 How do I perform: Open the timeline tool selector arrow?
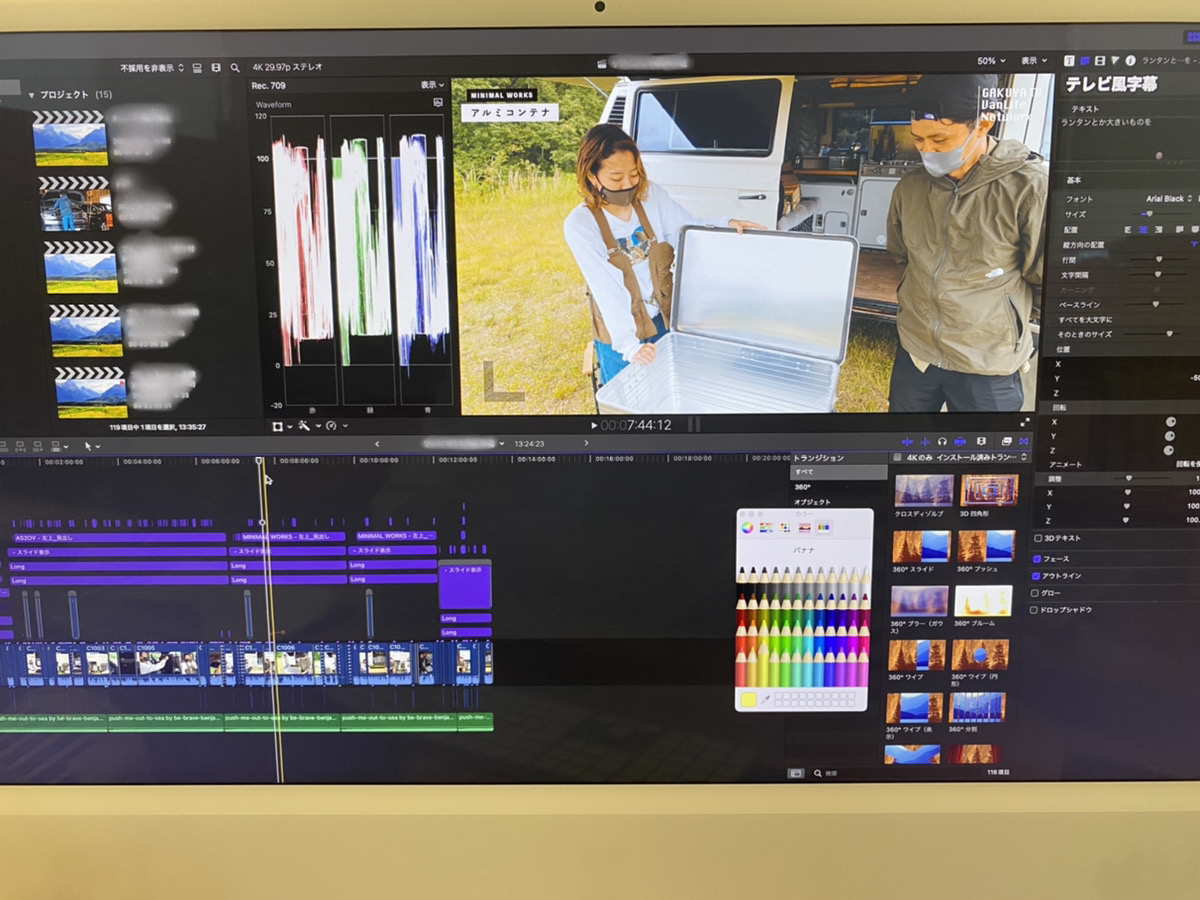[x=91, y=446]
